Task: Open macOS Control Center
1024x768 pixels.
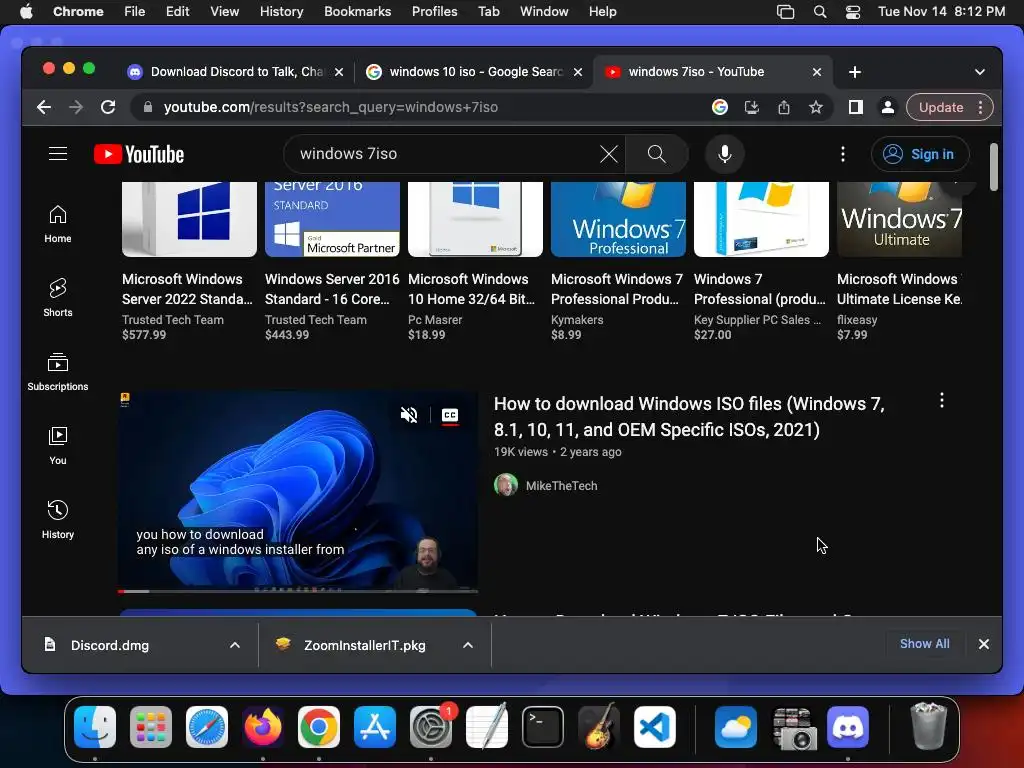Action: 852,12
